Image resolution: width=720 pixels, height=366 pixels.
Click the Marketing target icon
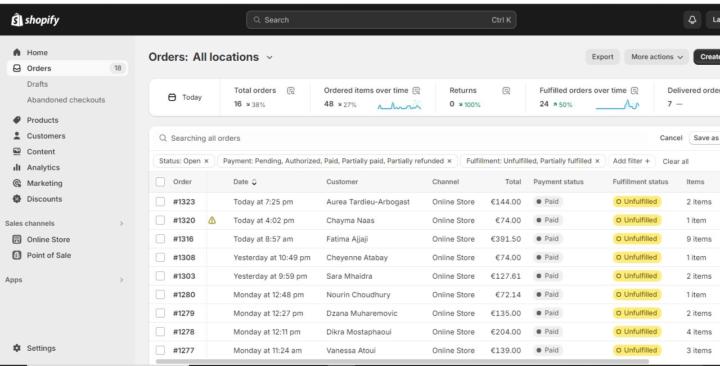coord(17,183)
